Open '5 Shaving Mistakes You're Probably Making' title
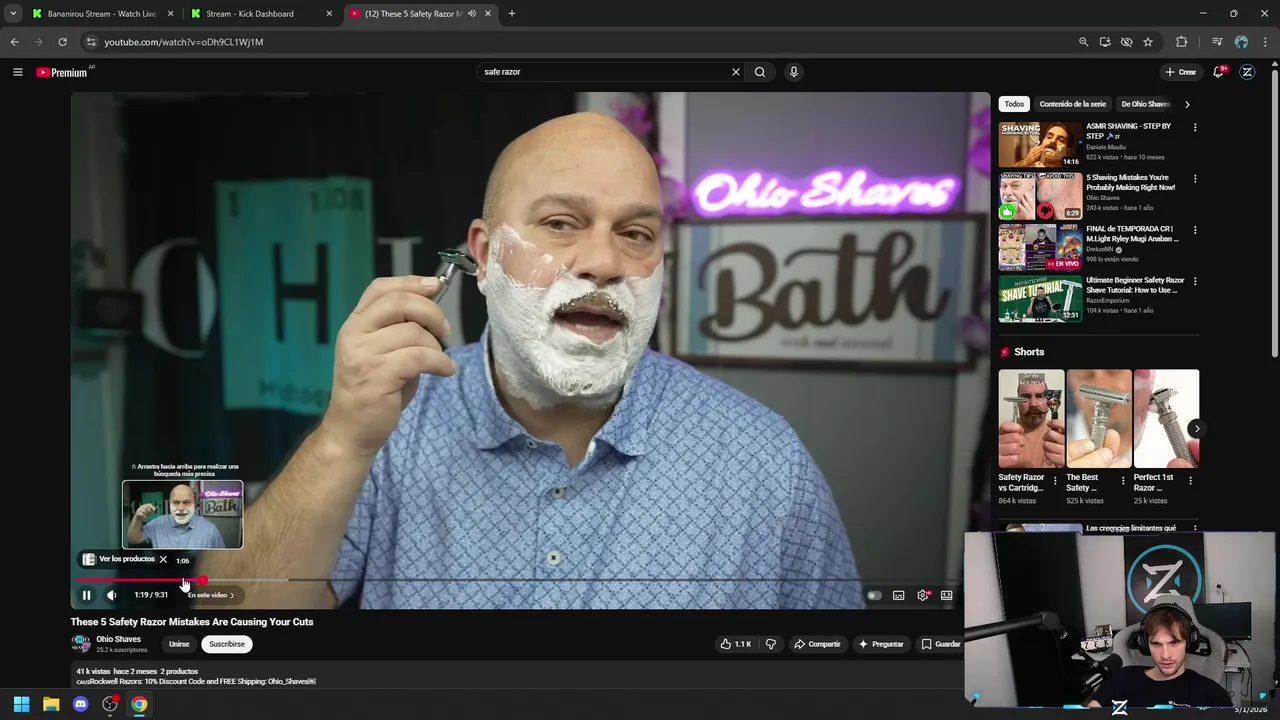1280x720 pixels. (x=1130, y=182)
